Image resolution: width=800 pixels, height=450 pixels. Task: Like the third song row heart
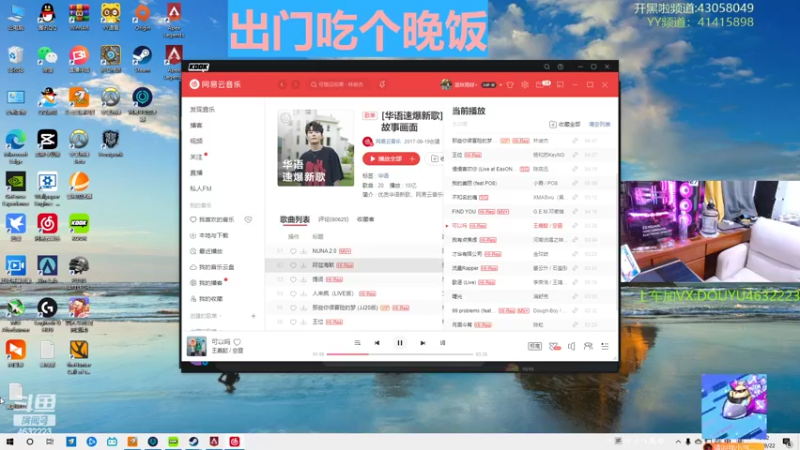[293, 280]
